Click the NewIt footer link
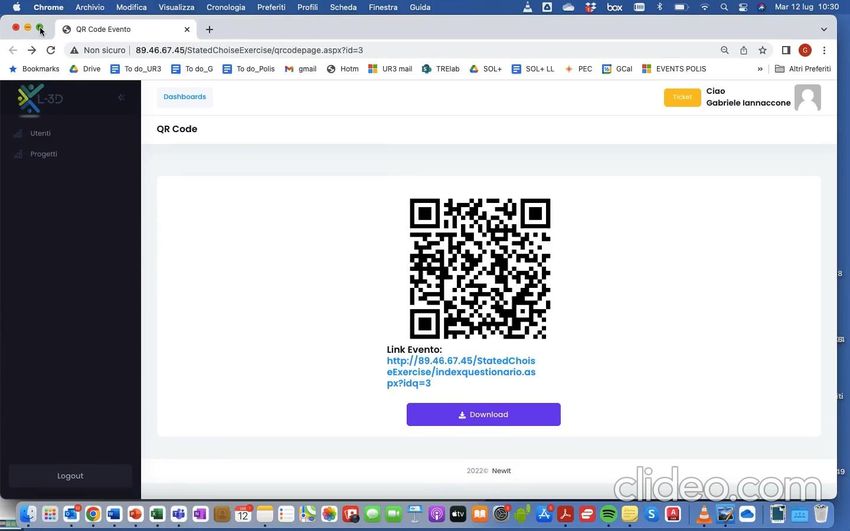850x531 pixels. pos(501,471)
